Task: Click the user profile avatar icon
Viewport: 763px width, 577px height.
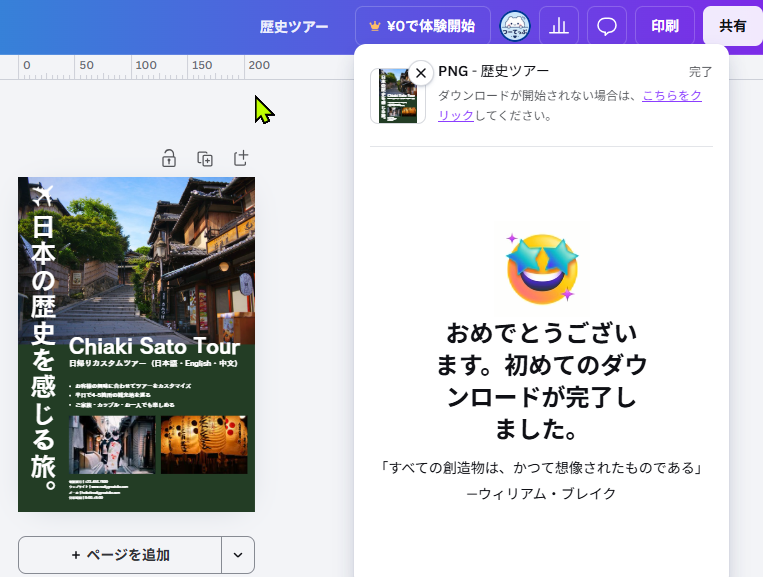Action: click(515, 26)
